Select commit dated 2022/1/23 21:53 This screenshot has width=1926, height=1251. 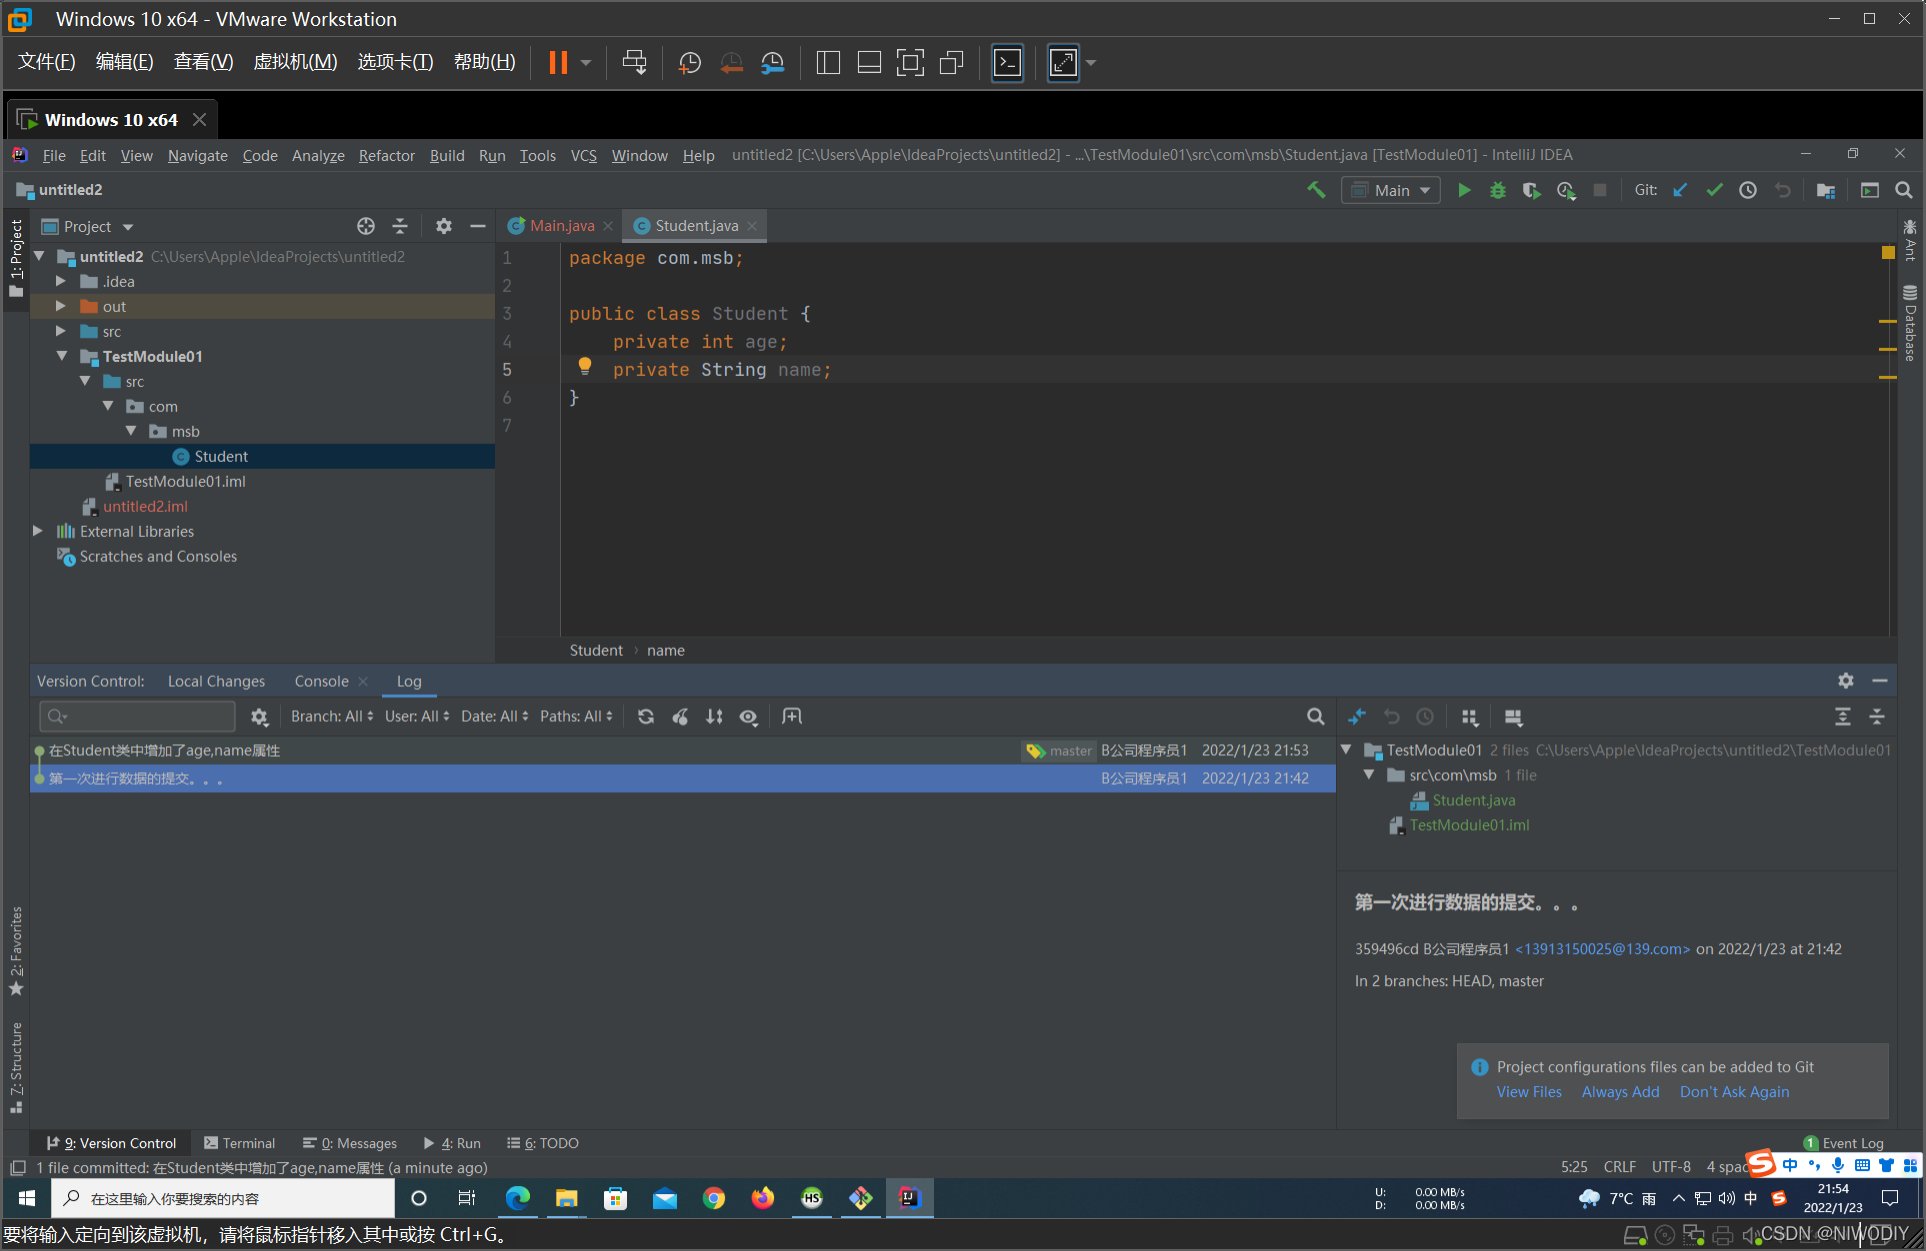[683, 750]
